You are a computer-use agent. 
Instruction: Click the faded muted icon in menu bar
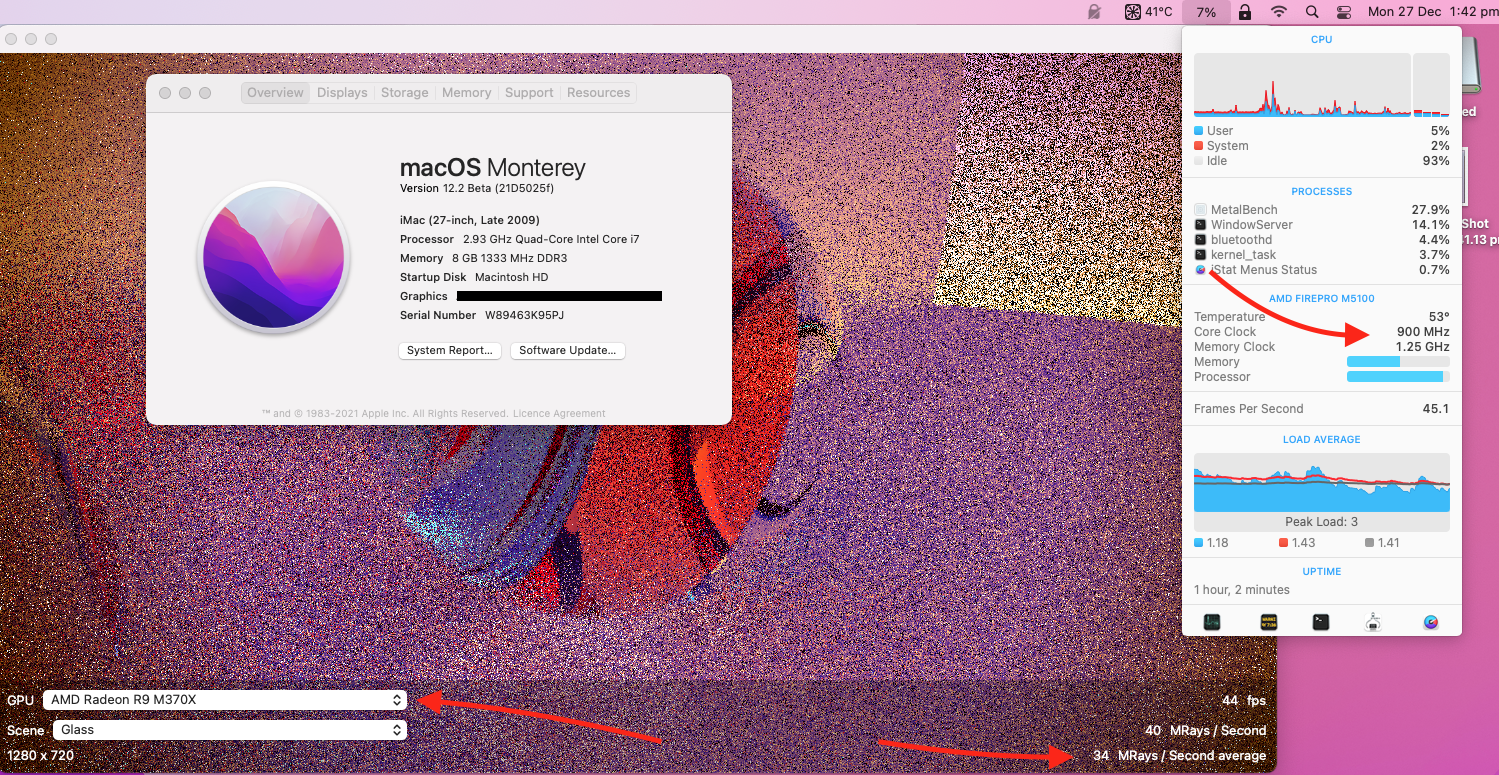tap(1095, 12)
